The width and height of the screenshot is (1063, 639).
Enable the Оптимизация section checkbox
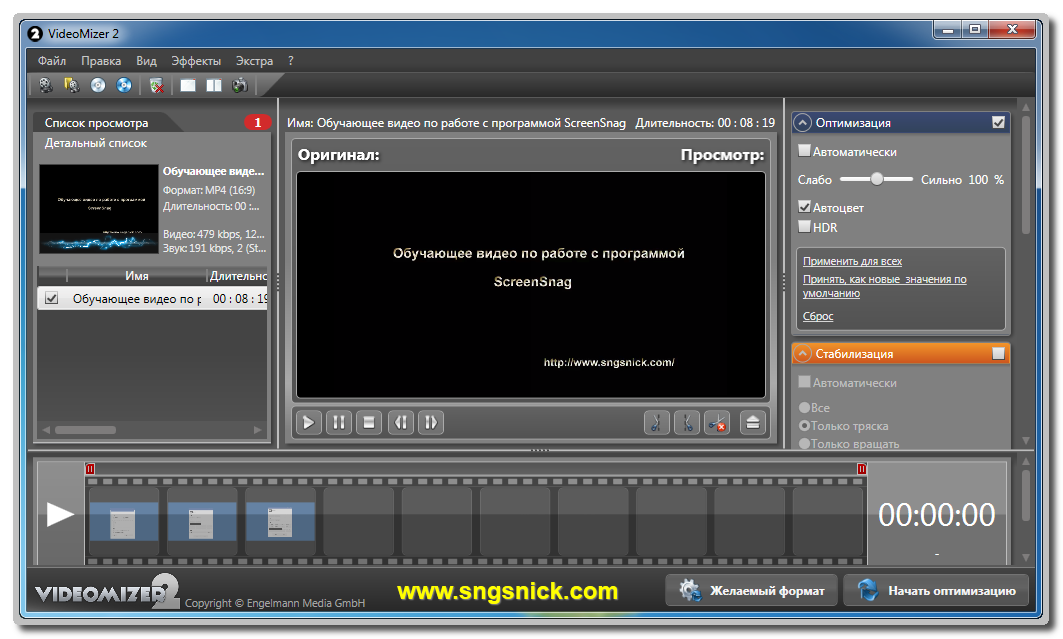coord(998,123)
